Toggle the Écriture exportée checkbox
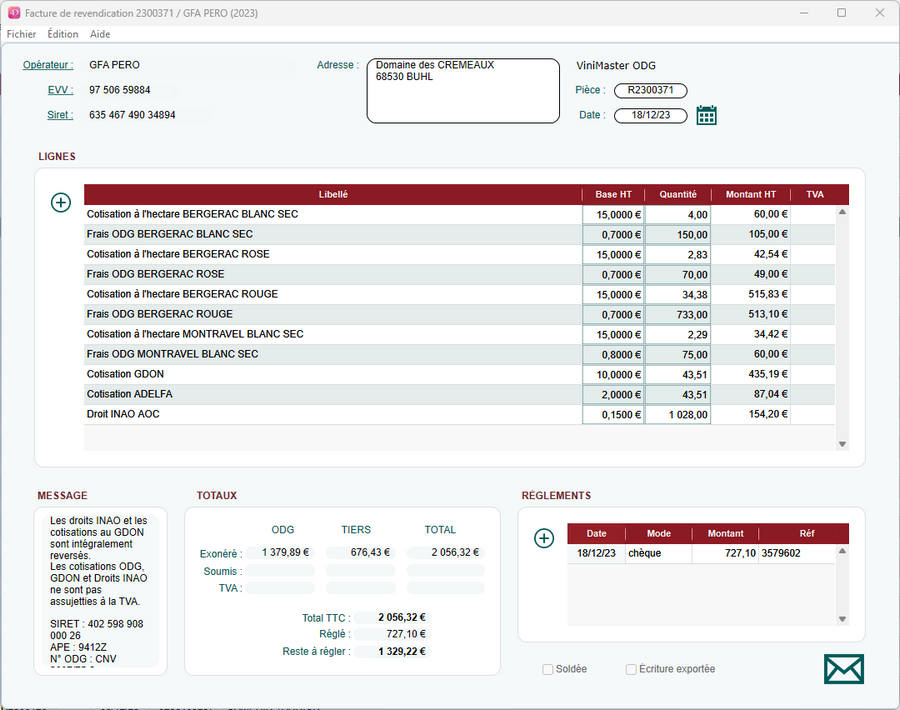Image resolution: width=900 pixels, height=710 pixels. click(631, 669)
